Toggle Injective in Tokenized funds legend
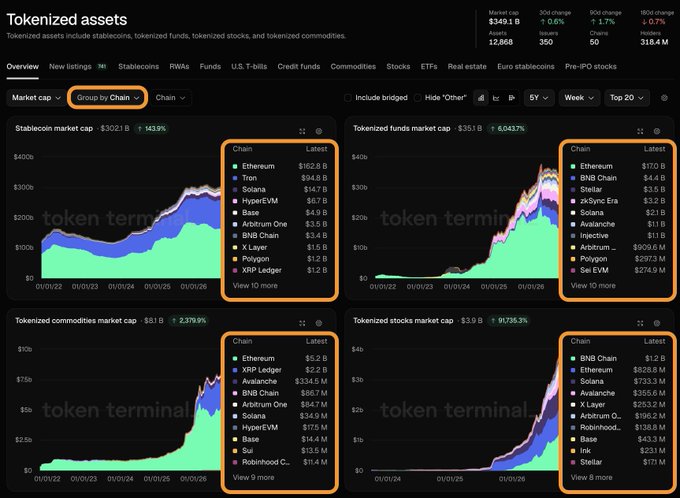Image resolution: width=680 pixels, height=498 pixels. point(618,236)
